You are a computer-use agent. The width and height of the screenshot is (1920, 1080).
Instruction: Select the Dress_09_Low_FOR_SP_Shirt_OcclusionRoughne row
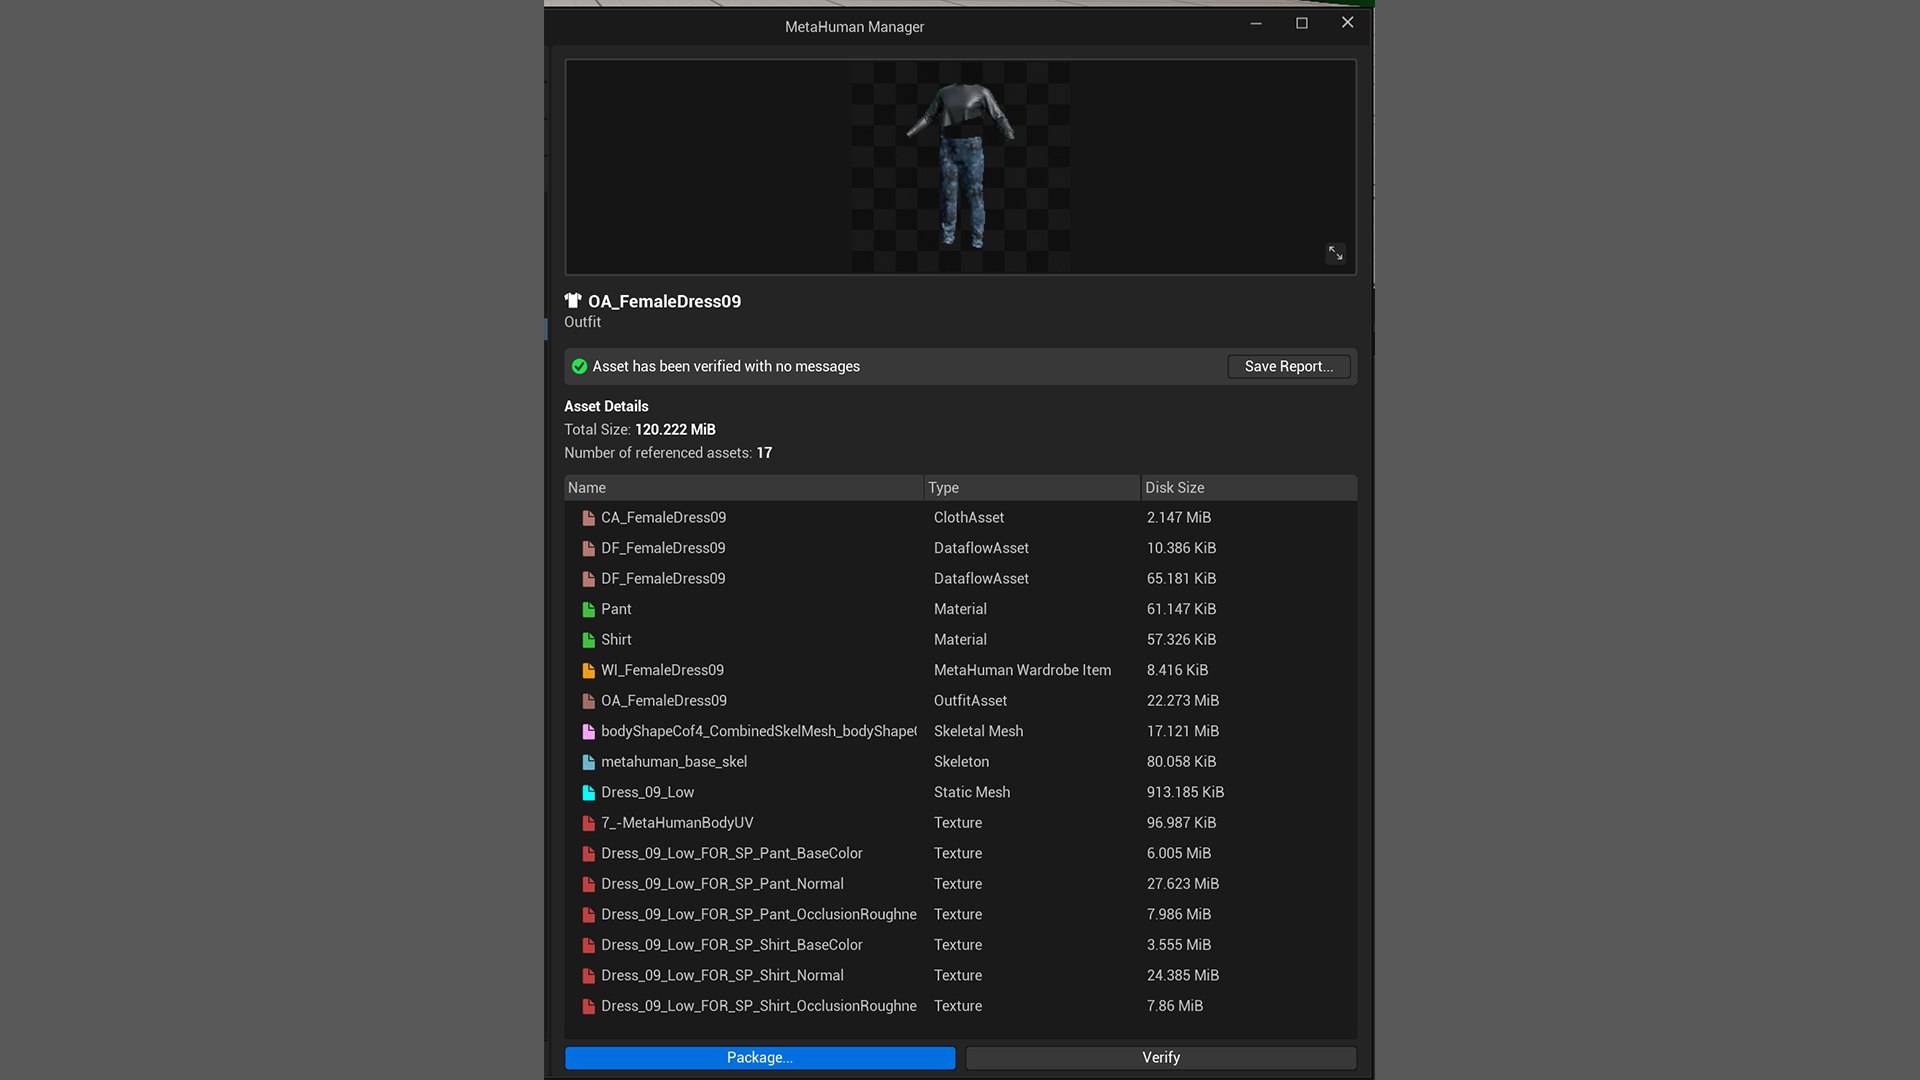coord(960,1006)
